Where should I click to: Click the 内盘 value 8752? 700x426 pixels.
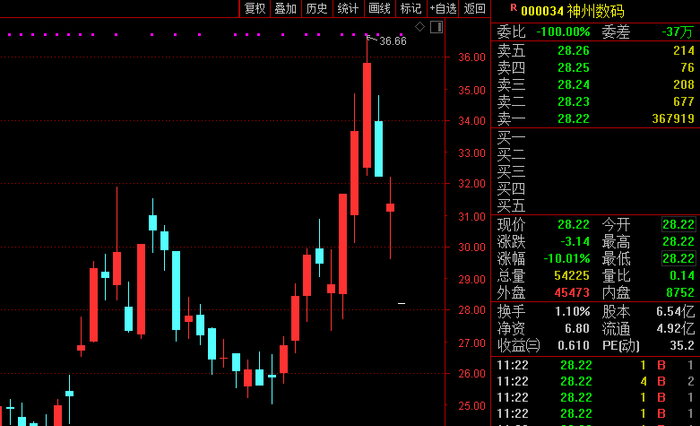pos(680,292)
